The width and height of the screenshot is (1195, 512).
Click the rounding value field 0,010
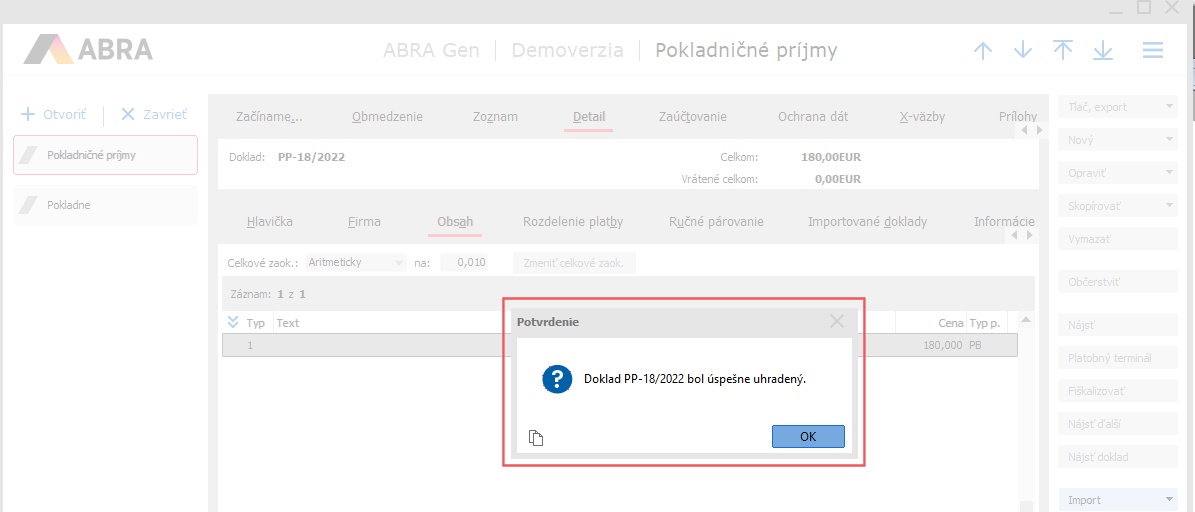coord(466,262)
